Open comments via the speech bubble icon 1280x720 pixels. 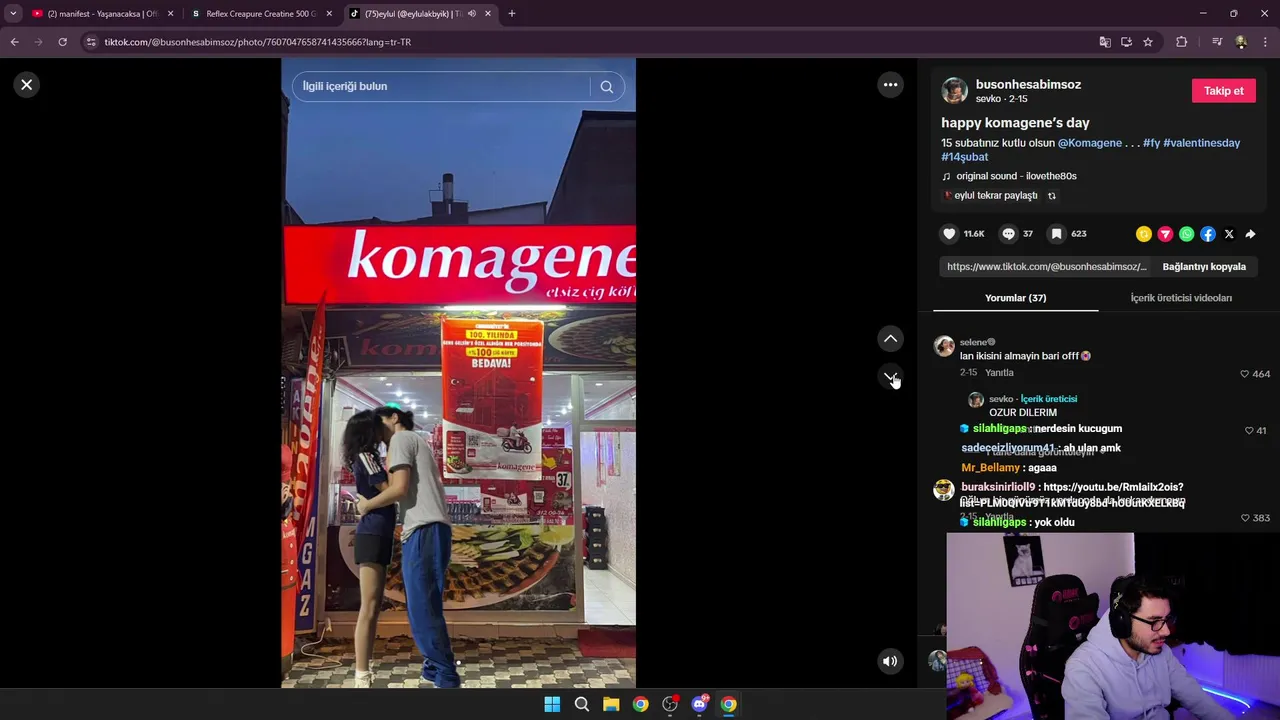1008,234
